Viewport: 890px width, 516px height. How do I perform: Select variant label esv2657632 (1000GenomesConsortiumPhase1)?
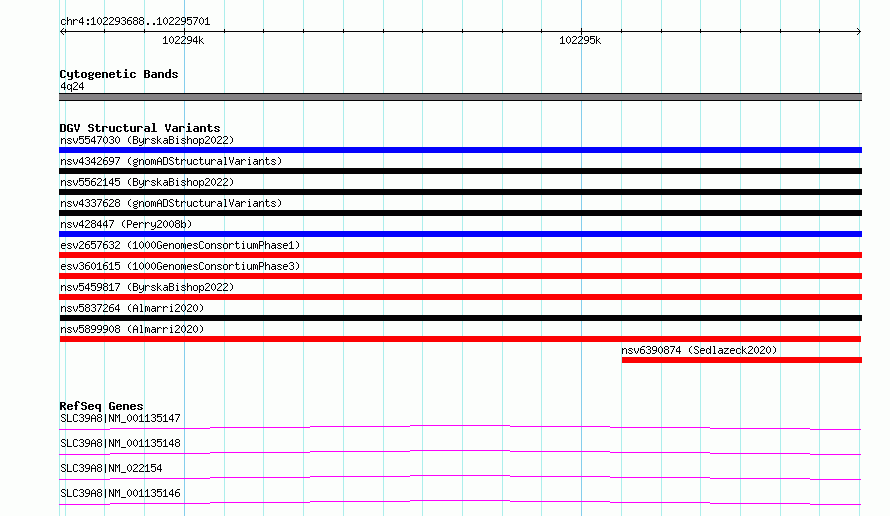tap(180, 245)
